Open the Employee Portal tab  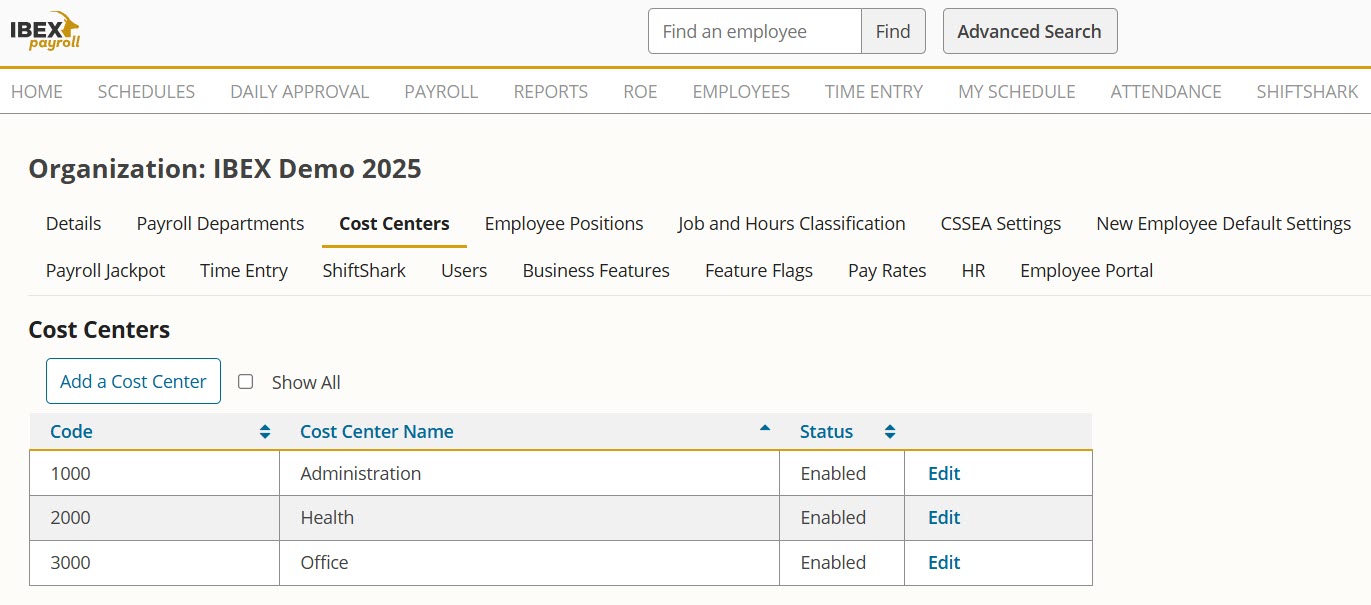tap(1087, 271)
